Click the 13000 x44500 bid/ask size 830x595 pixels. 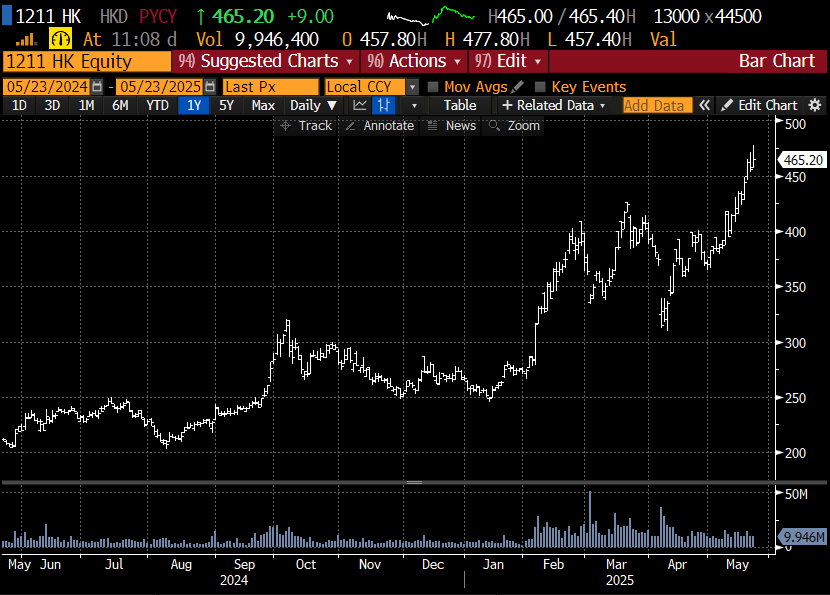708,16
